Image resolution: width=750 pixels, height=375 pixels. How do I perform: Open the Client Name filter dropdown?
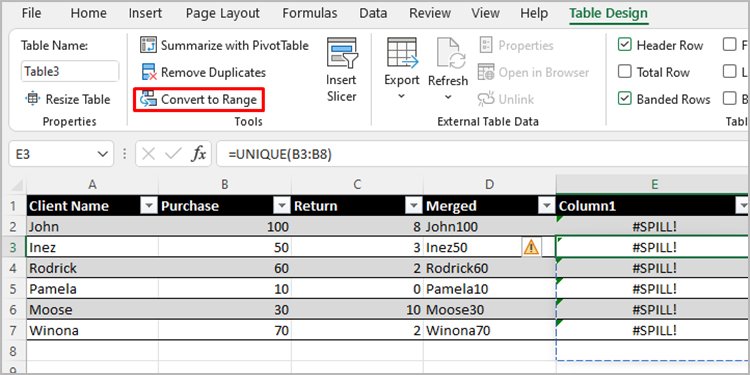(x=149, y=206)
